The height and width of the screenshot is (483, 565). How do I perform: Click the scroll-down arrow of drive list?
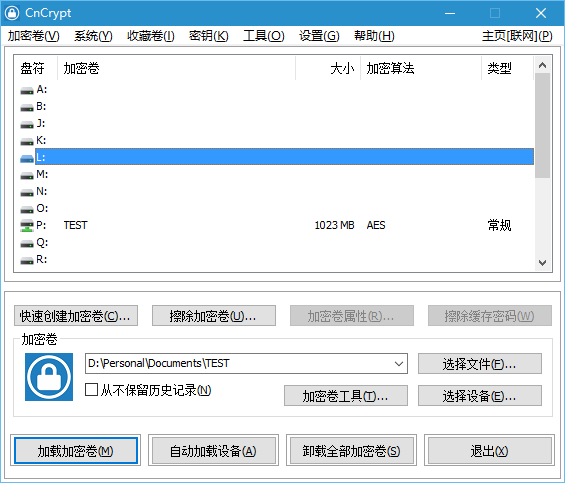click(x=542, y=263)
